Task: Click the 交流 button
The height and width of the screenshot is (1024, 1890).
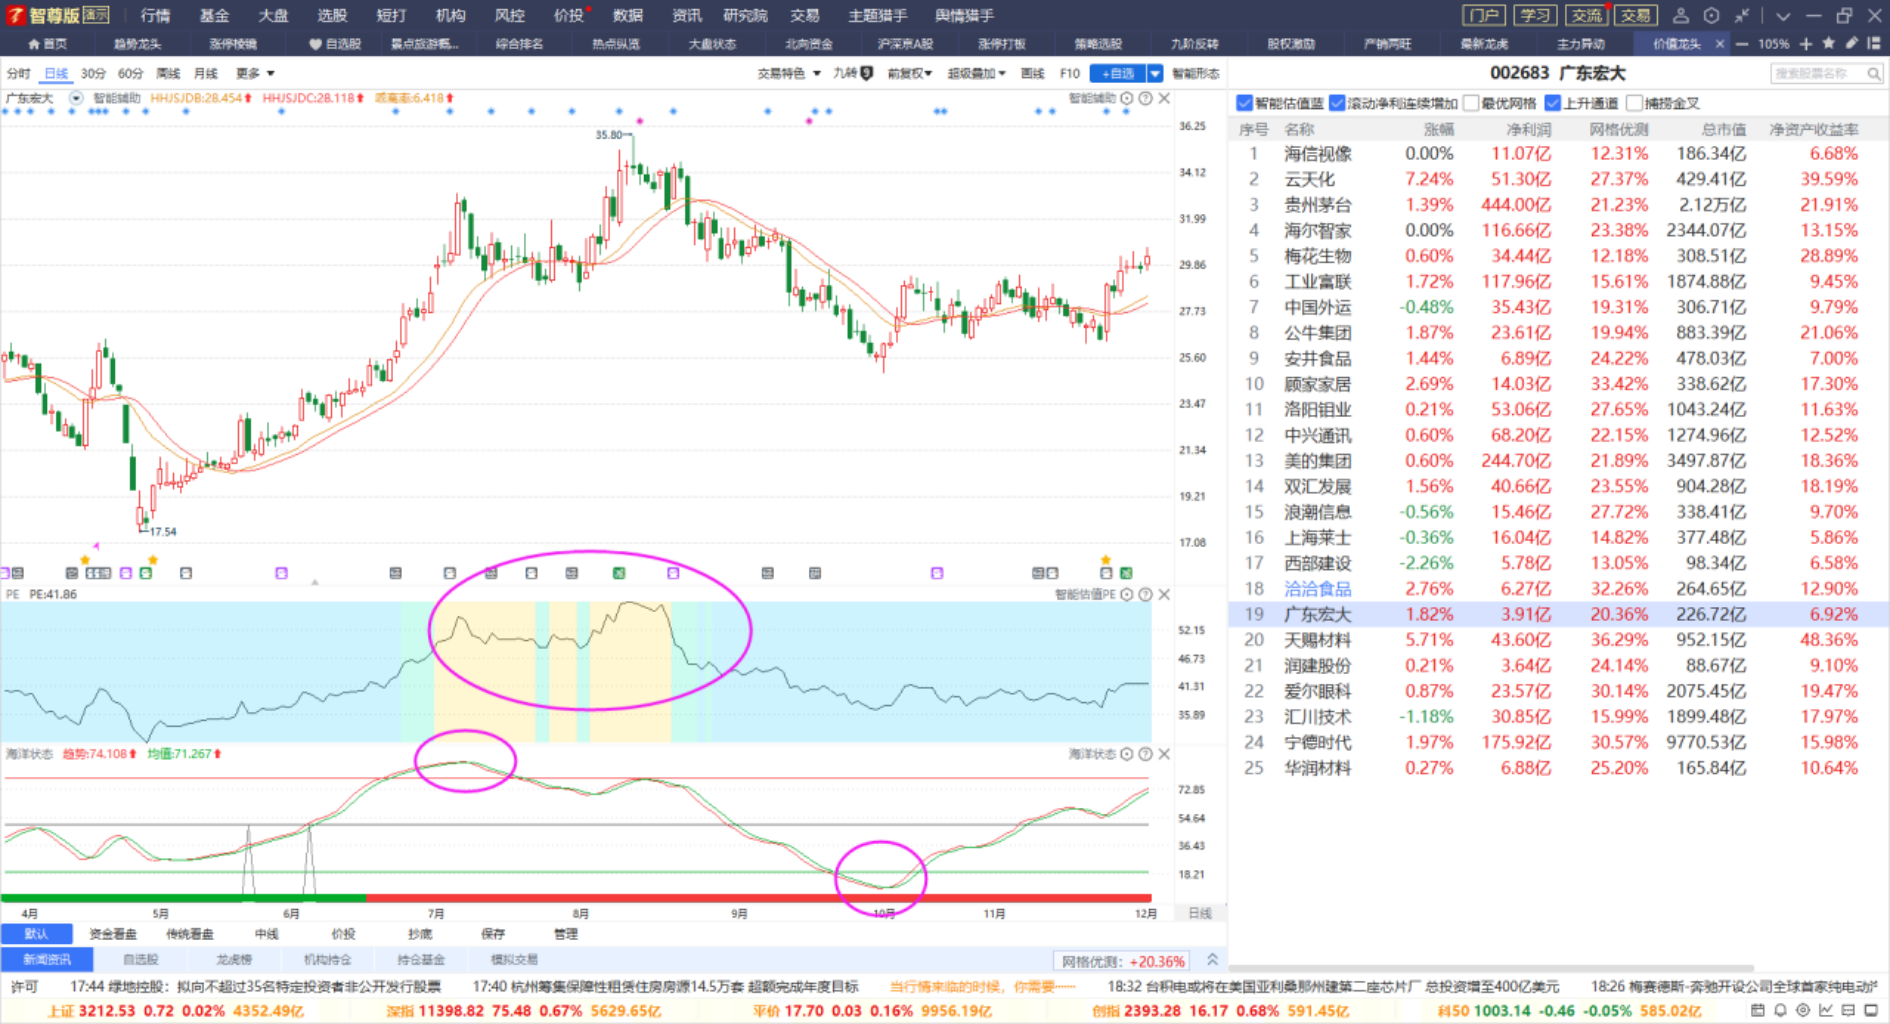Action: [1586, 15]
